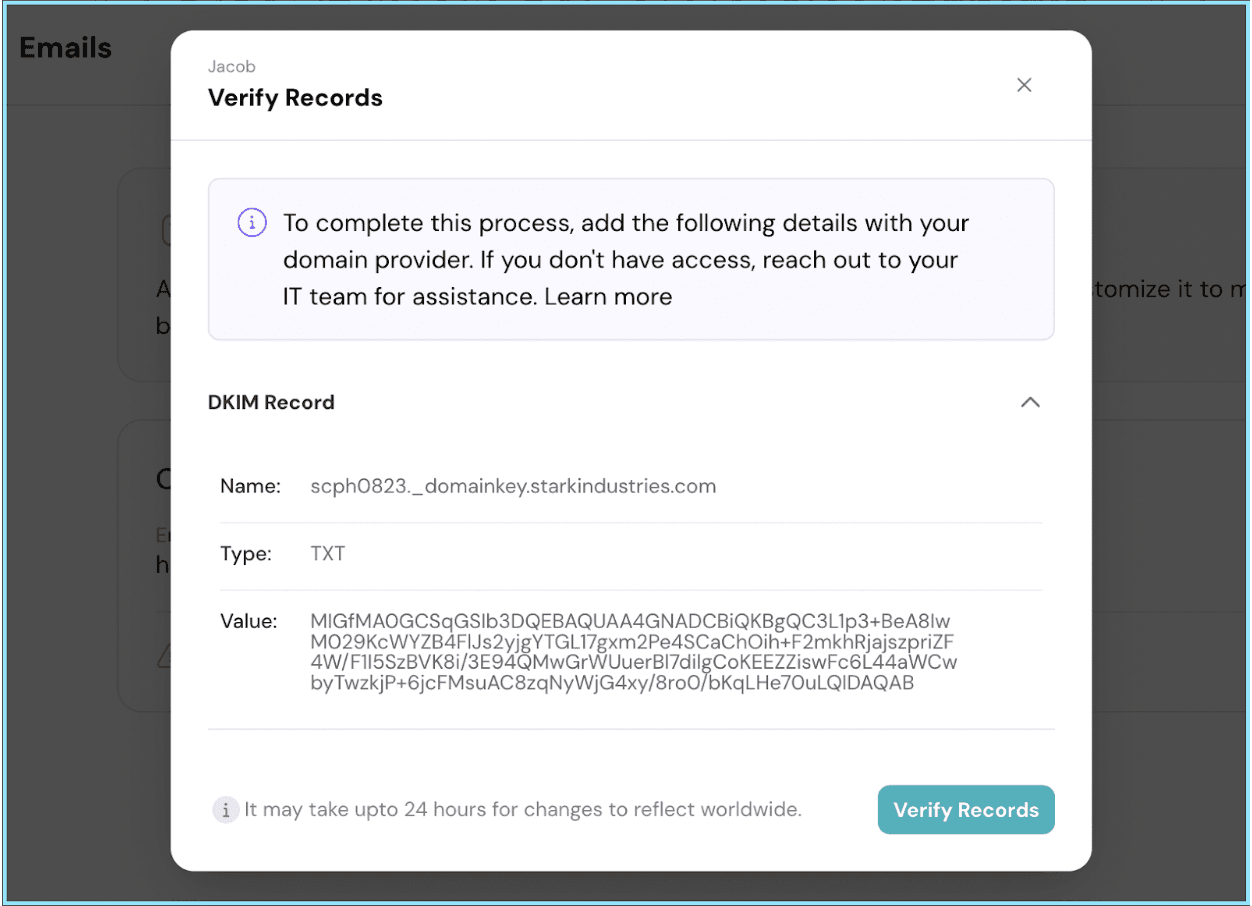Select the scph0823._domainkey.starkindustries.com name value
The width and height of the screenshot is (1252, 906).
(513, 487)
